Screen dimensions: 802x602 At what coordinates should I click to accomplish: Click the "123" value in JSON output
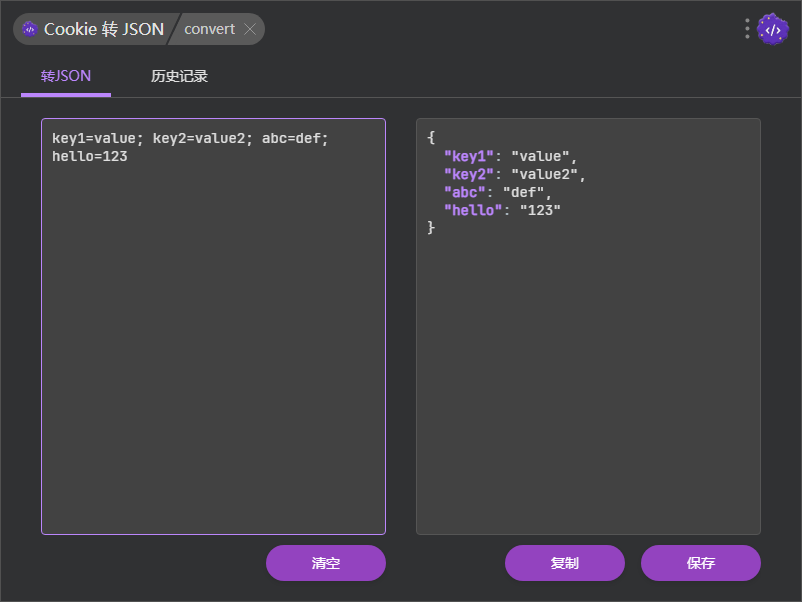540,210
